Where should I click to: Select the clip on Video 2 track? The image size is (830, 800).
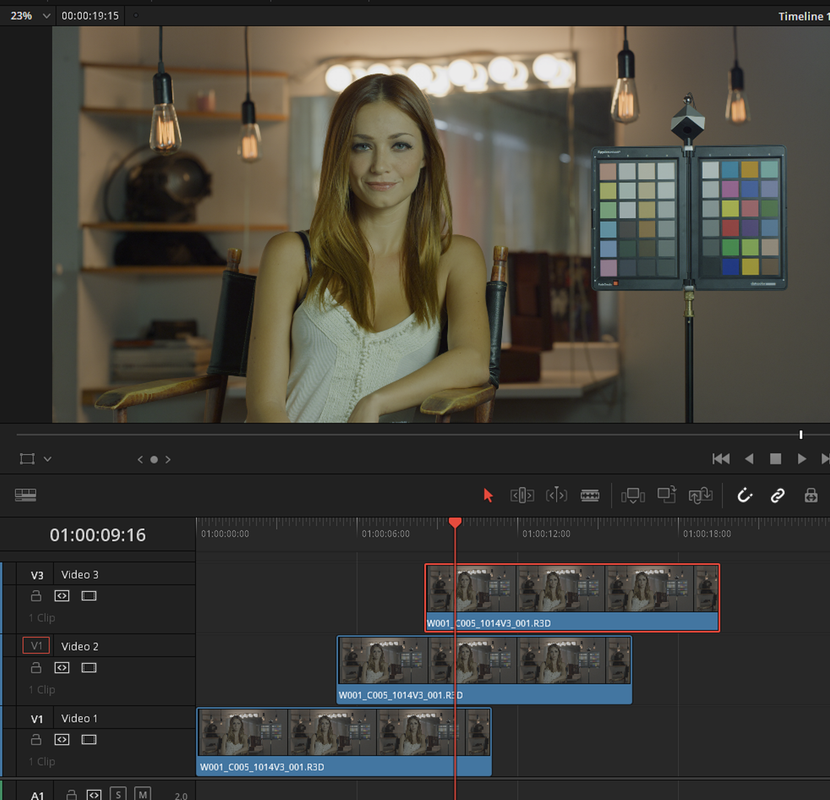[484, 670]
